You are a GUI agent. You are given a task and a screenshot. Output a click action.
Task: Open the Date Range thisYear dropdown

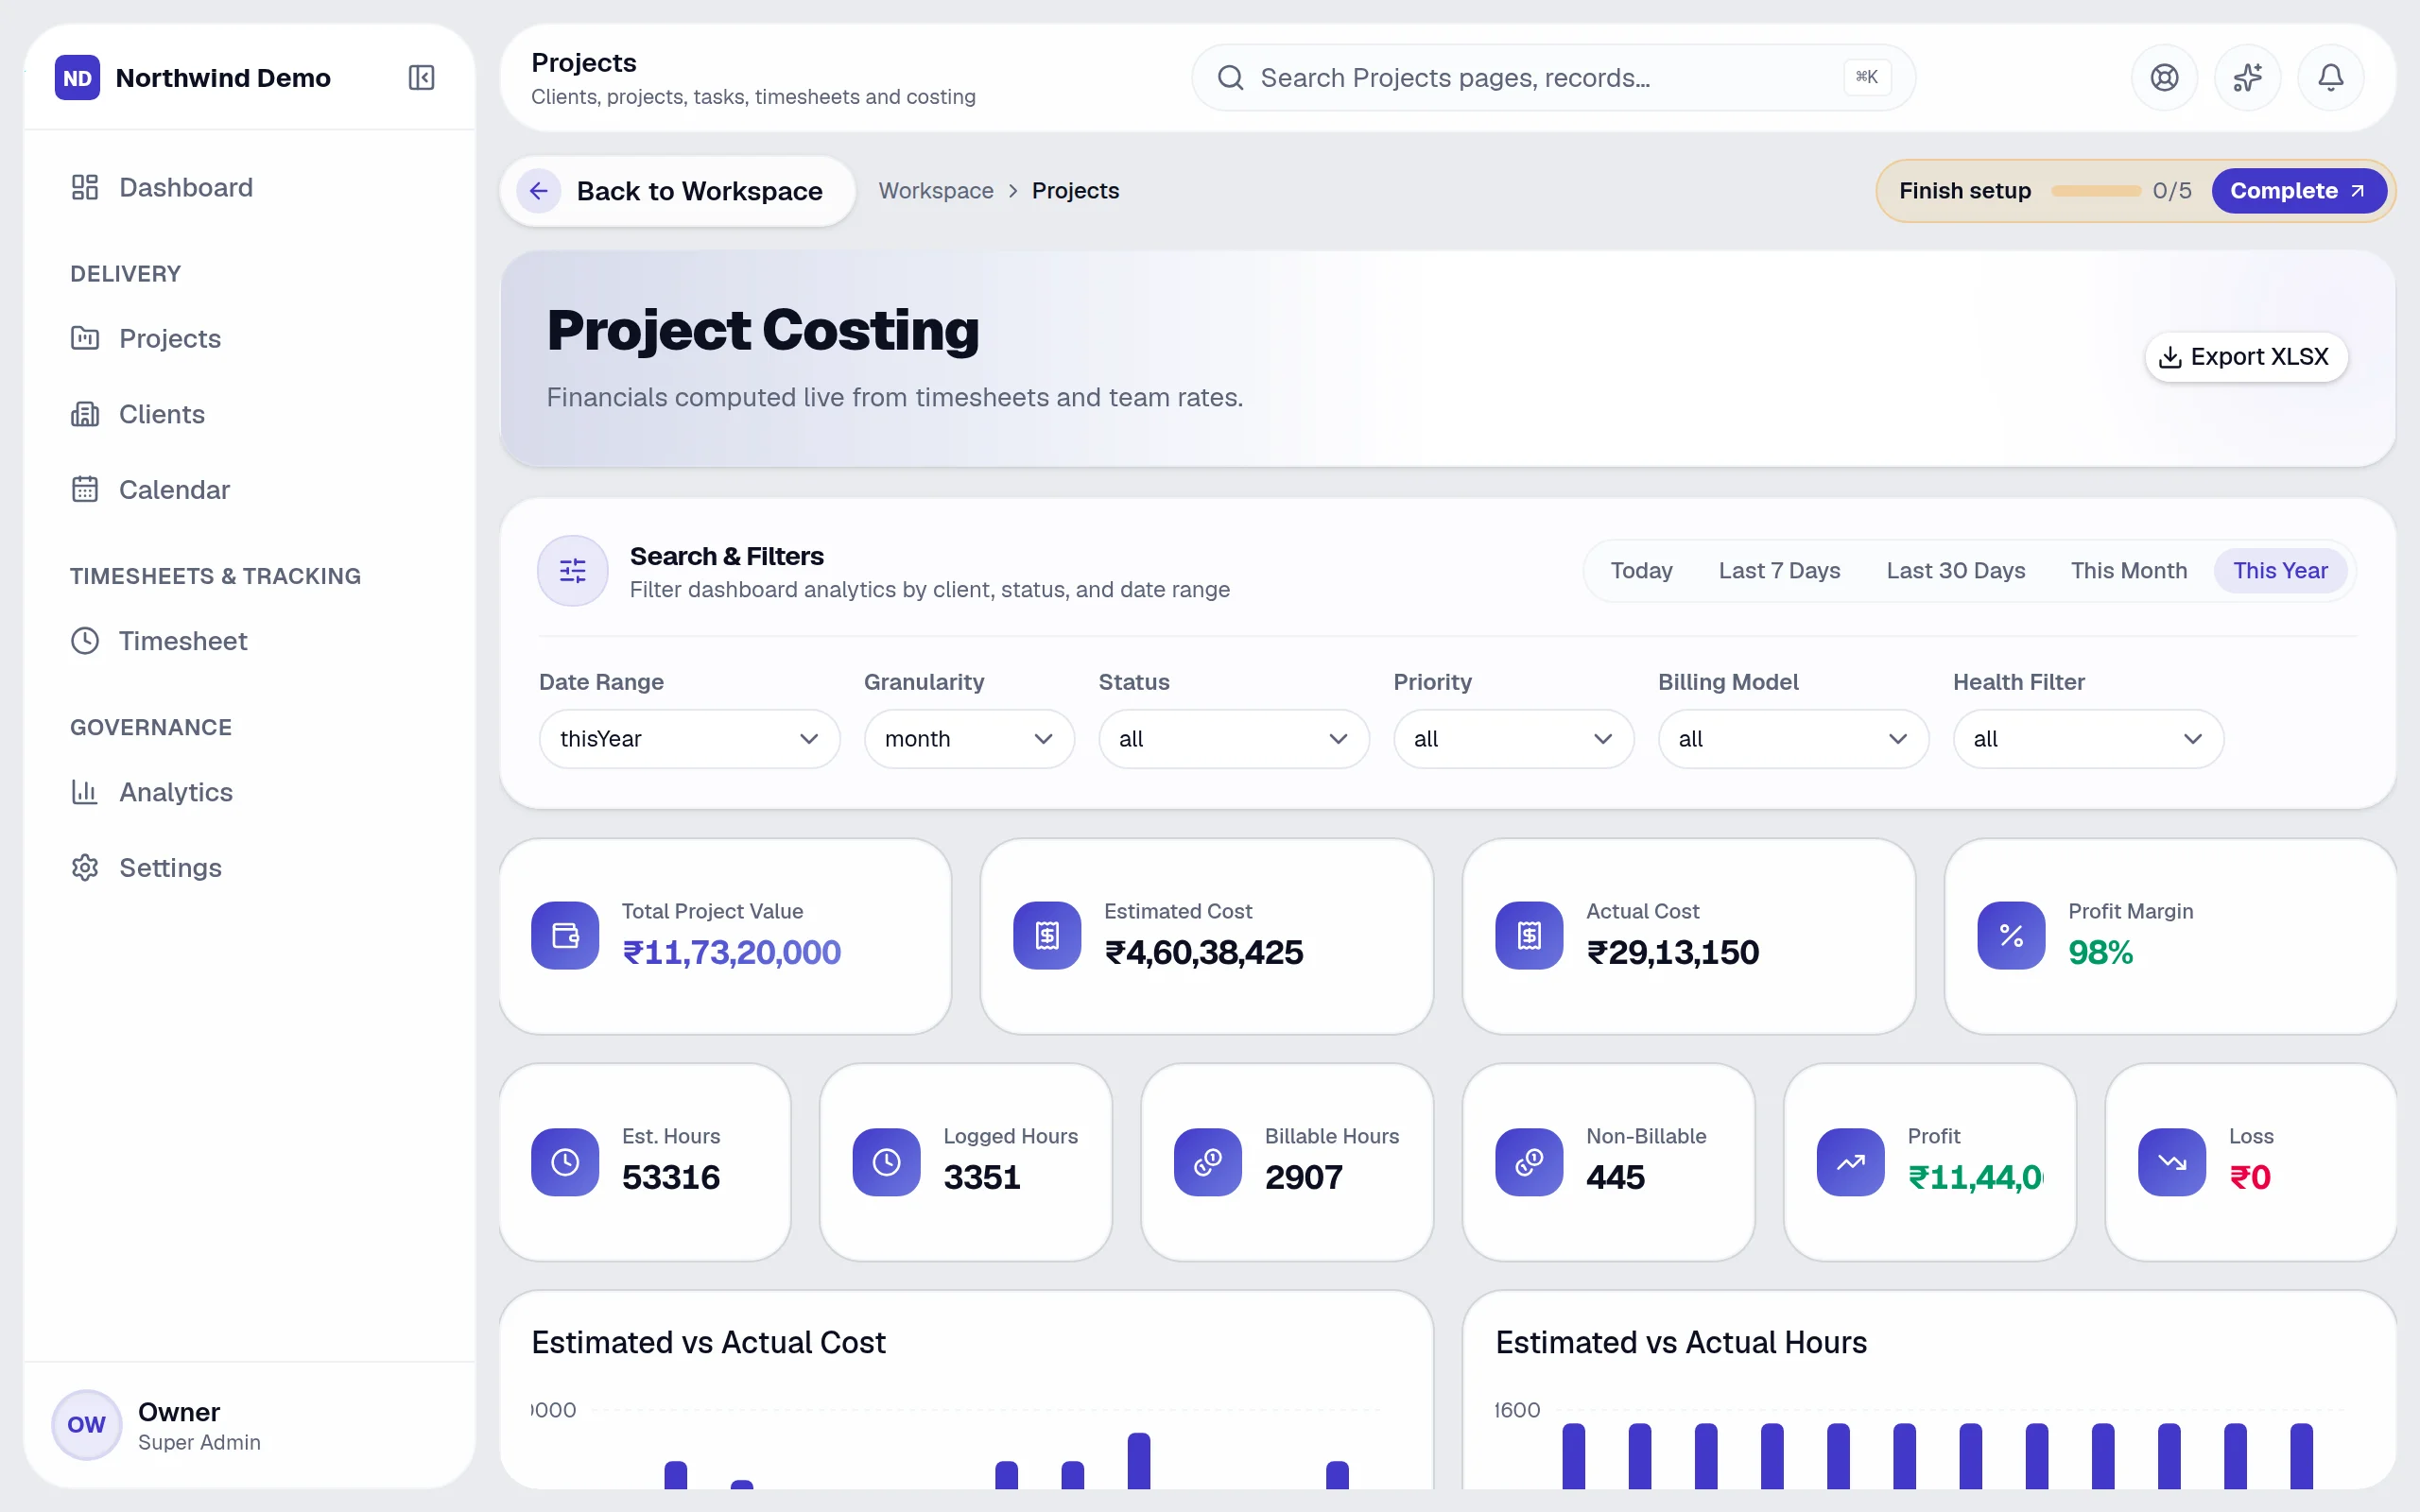689,739
